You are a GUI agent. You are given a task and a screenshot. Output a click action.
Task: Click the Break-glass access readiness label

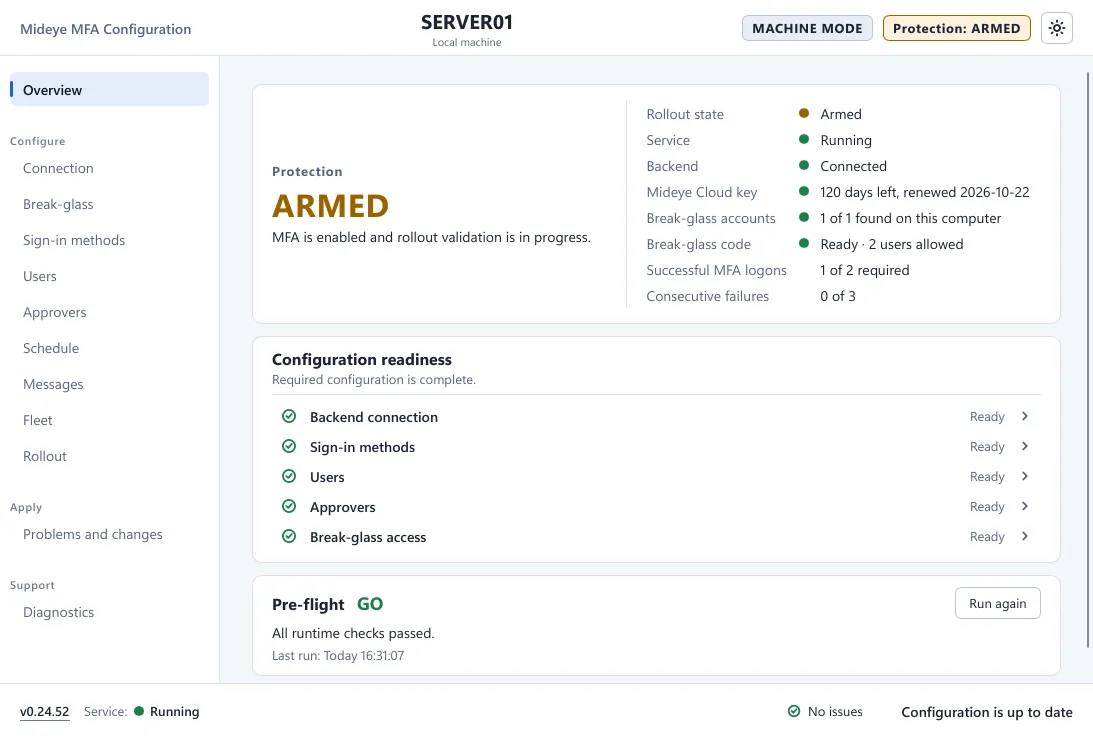click(x=368, y=537)
